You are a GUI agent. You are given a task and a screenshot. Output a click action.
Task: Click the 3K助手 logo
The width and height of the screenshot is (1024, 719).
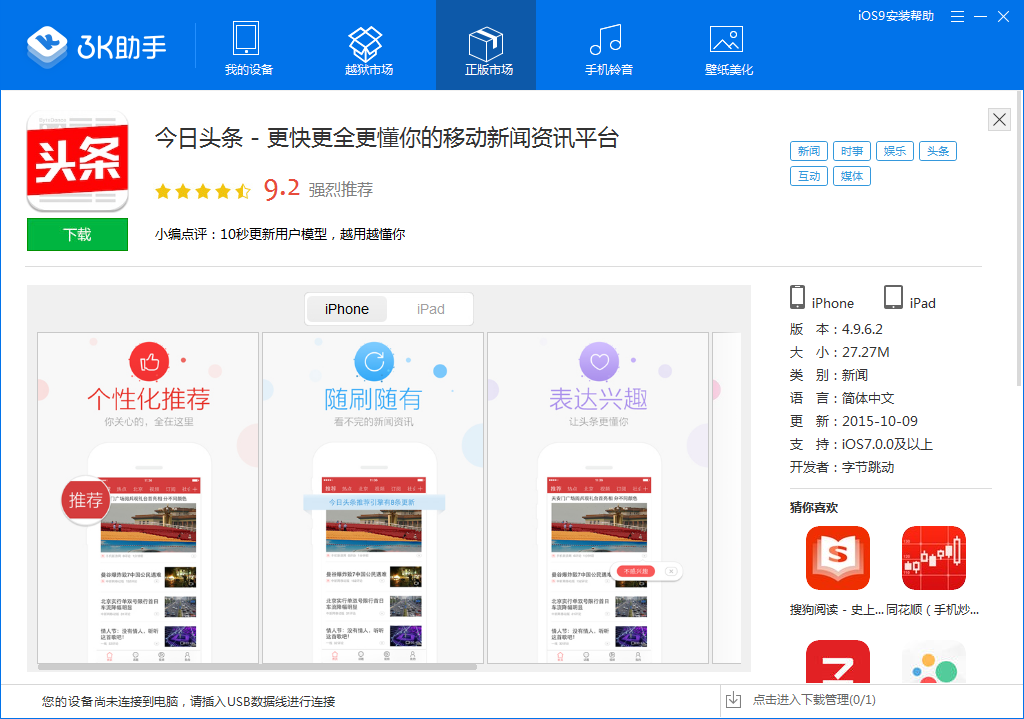pos(97,46)
